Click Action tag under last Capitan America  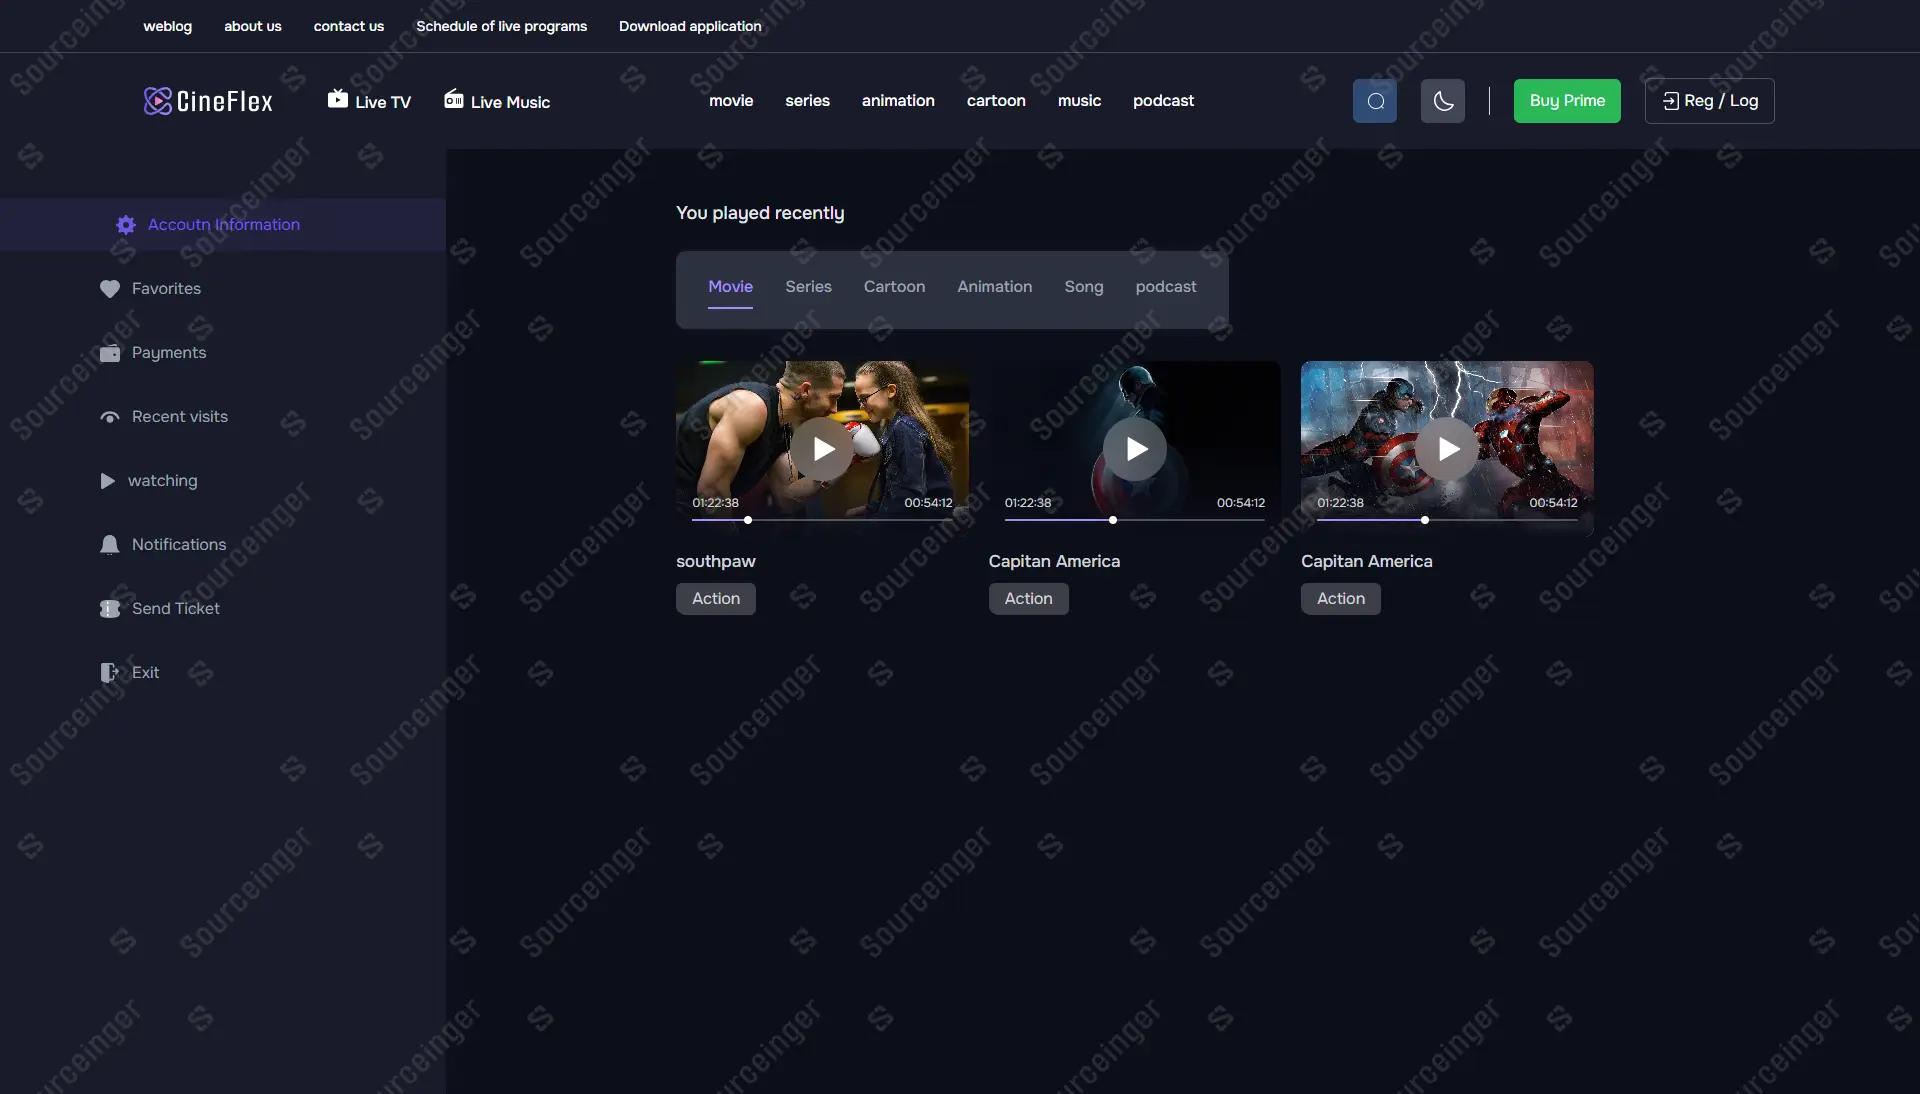point(1340,599)
